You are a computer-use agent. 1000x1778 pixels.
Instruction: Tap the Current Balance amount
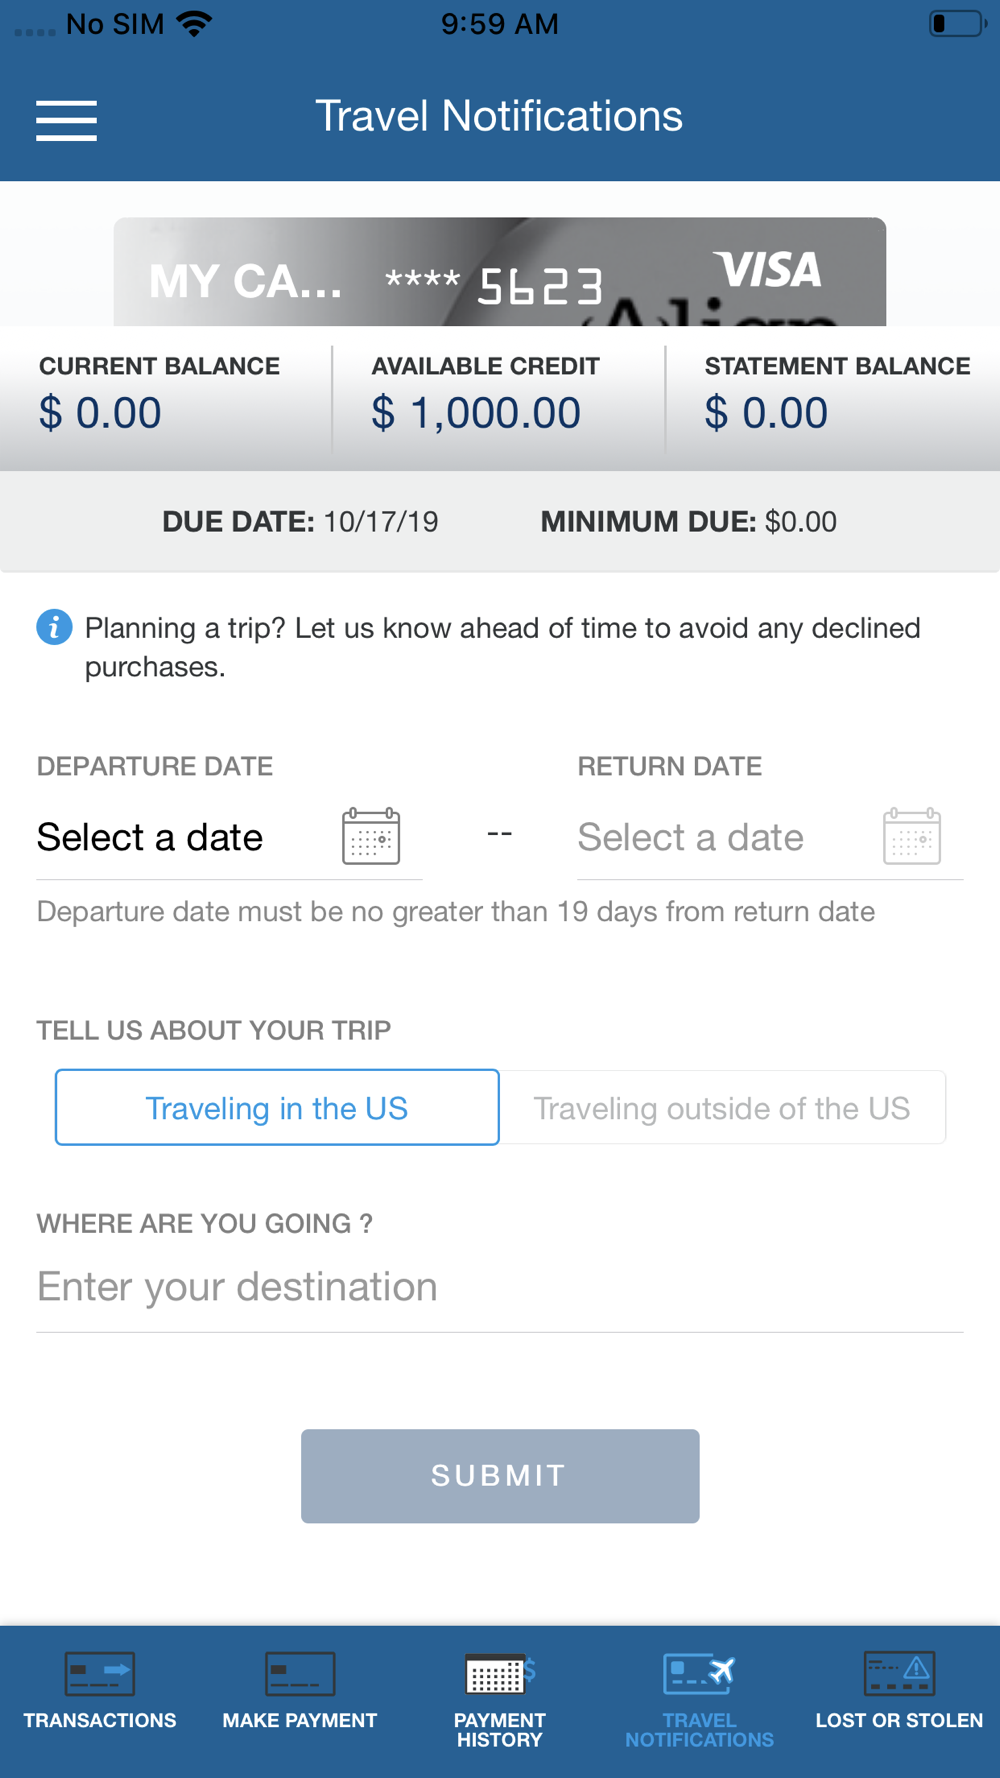point(100,413)
